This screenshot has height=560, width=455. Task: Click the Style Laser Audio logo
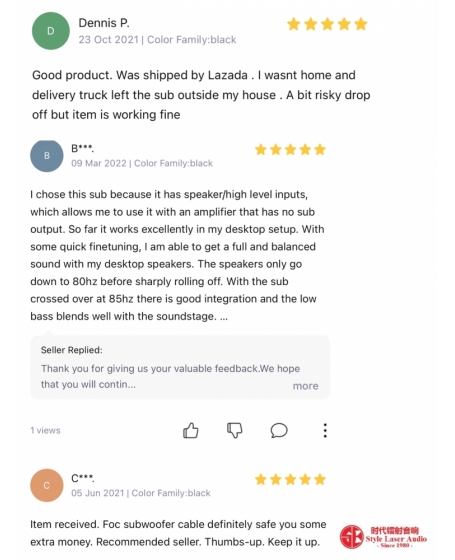(x=383, y=536)
